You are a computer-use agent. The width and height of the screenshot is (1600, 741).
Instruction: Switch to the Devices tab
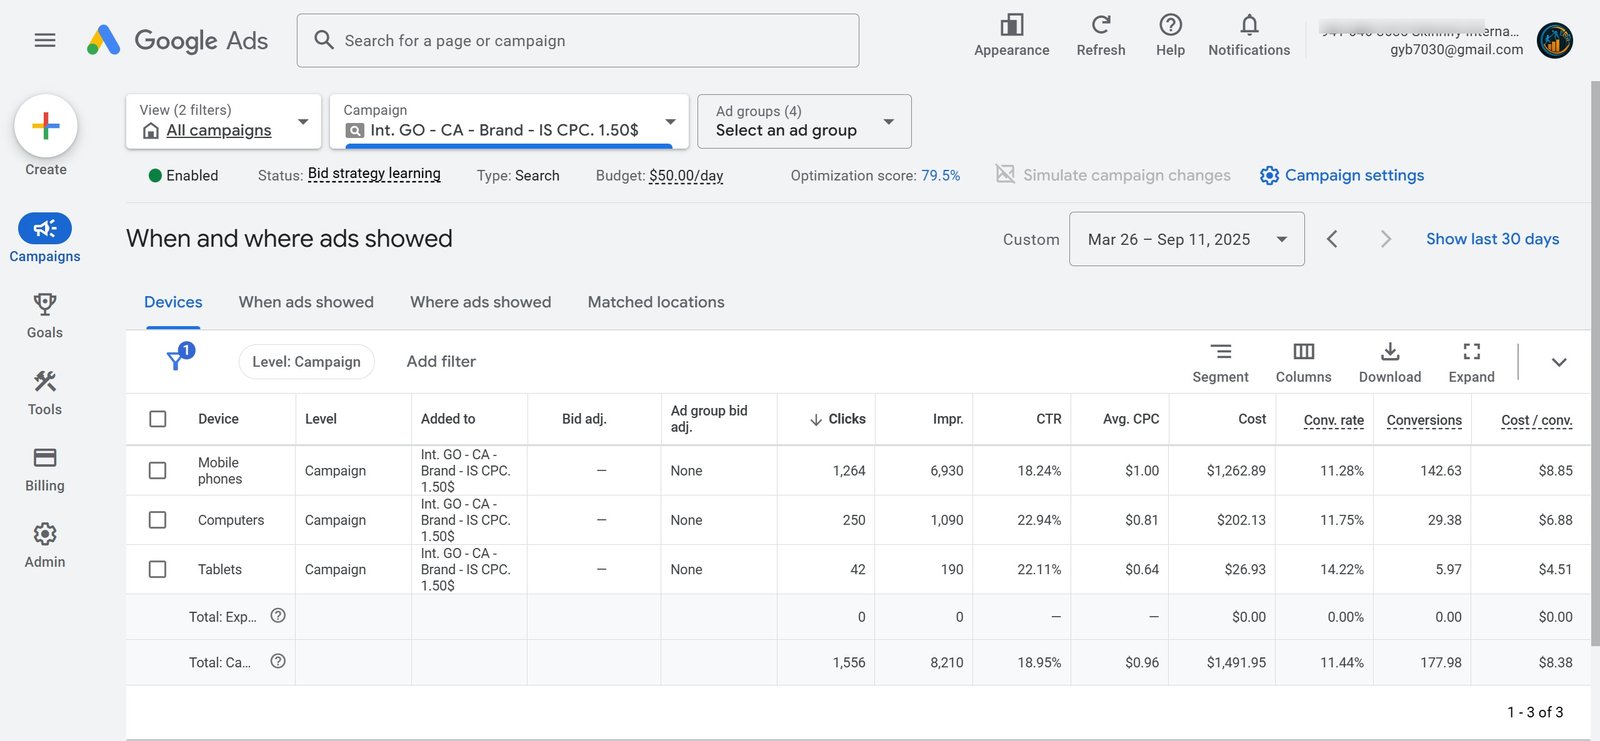click(173, 302)
